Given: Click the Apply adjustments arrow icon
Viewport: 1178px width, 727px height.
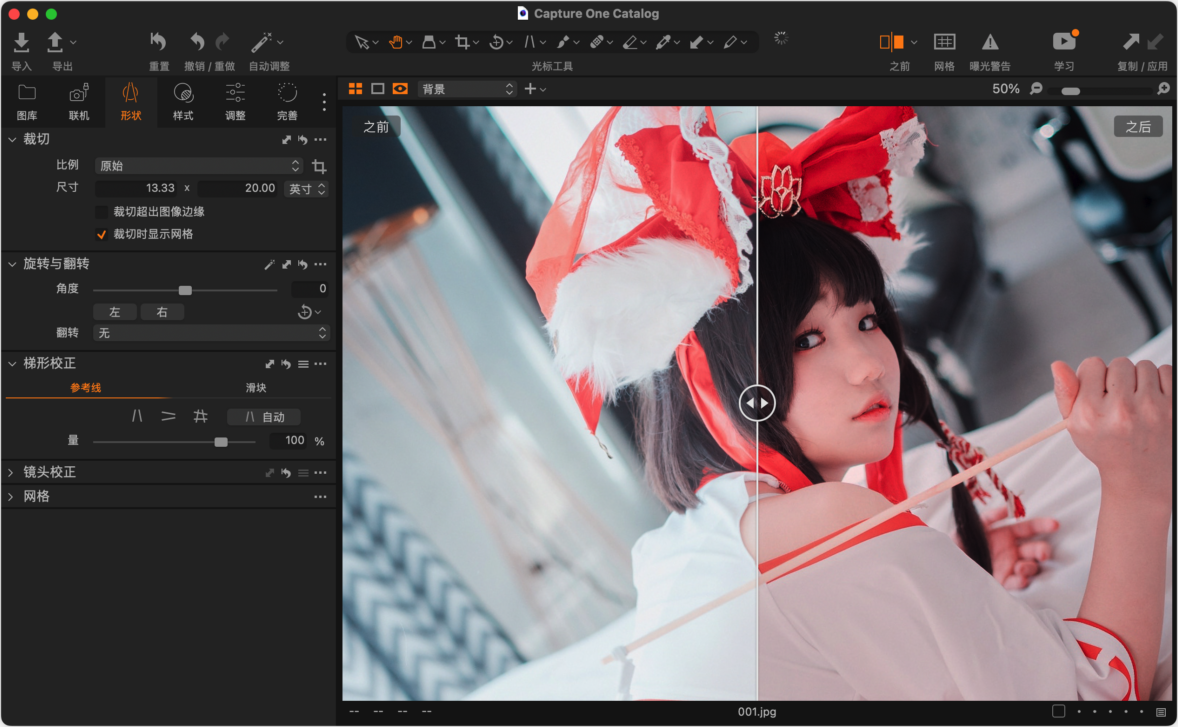Looking at the screenshot, I should coord(1155,42).
